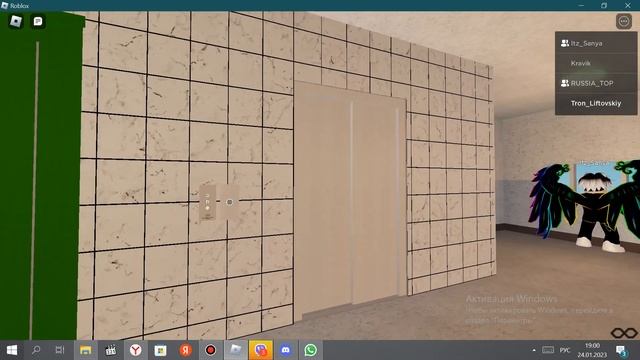Close the Roblox window
The height and width of the screenshot is (360, 640).
tap(628, 5)
